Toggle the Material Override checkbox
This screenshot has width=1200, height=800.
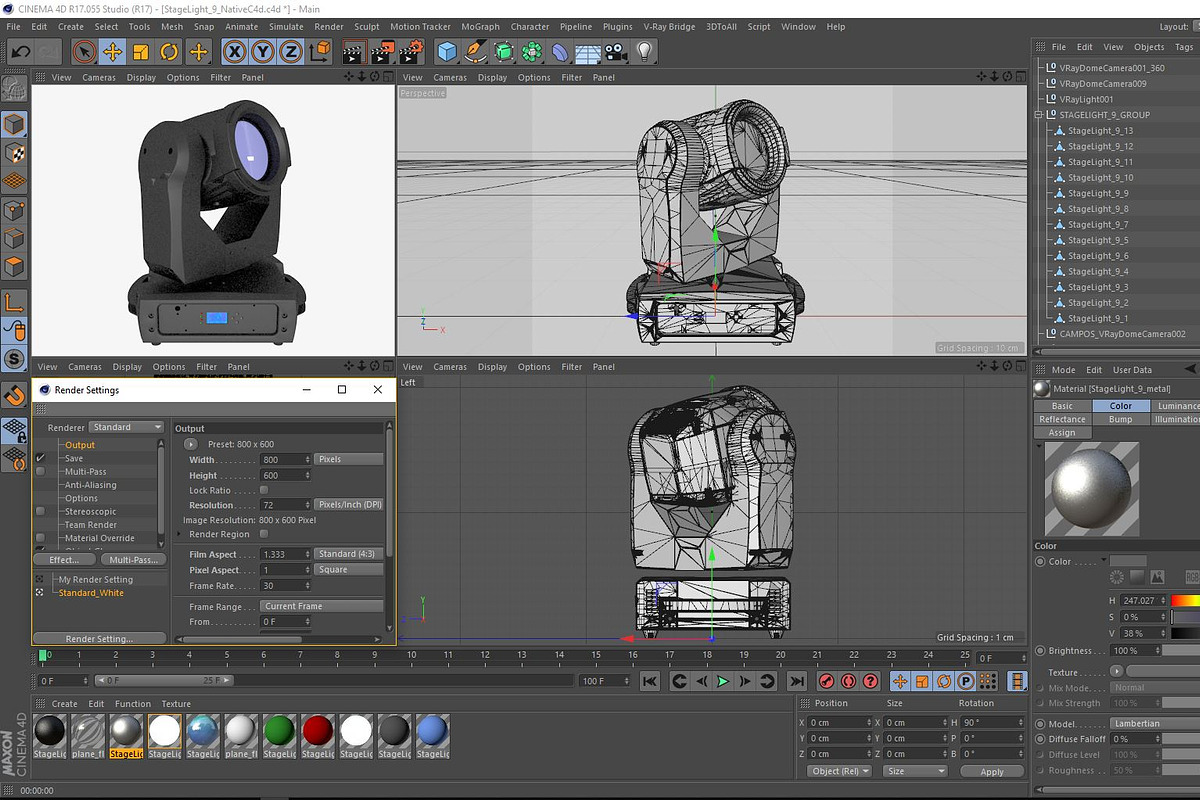(40, 538)
